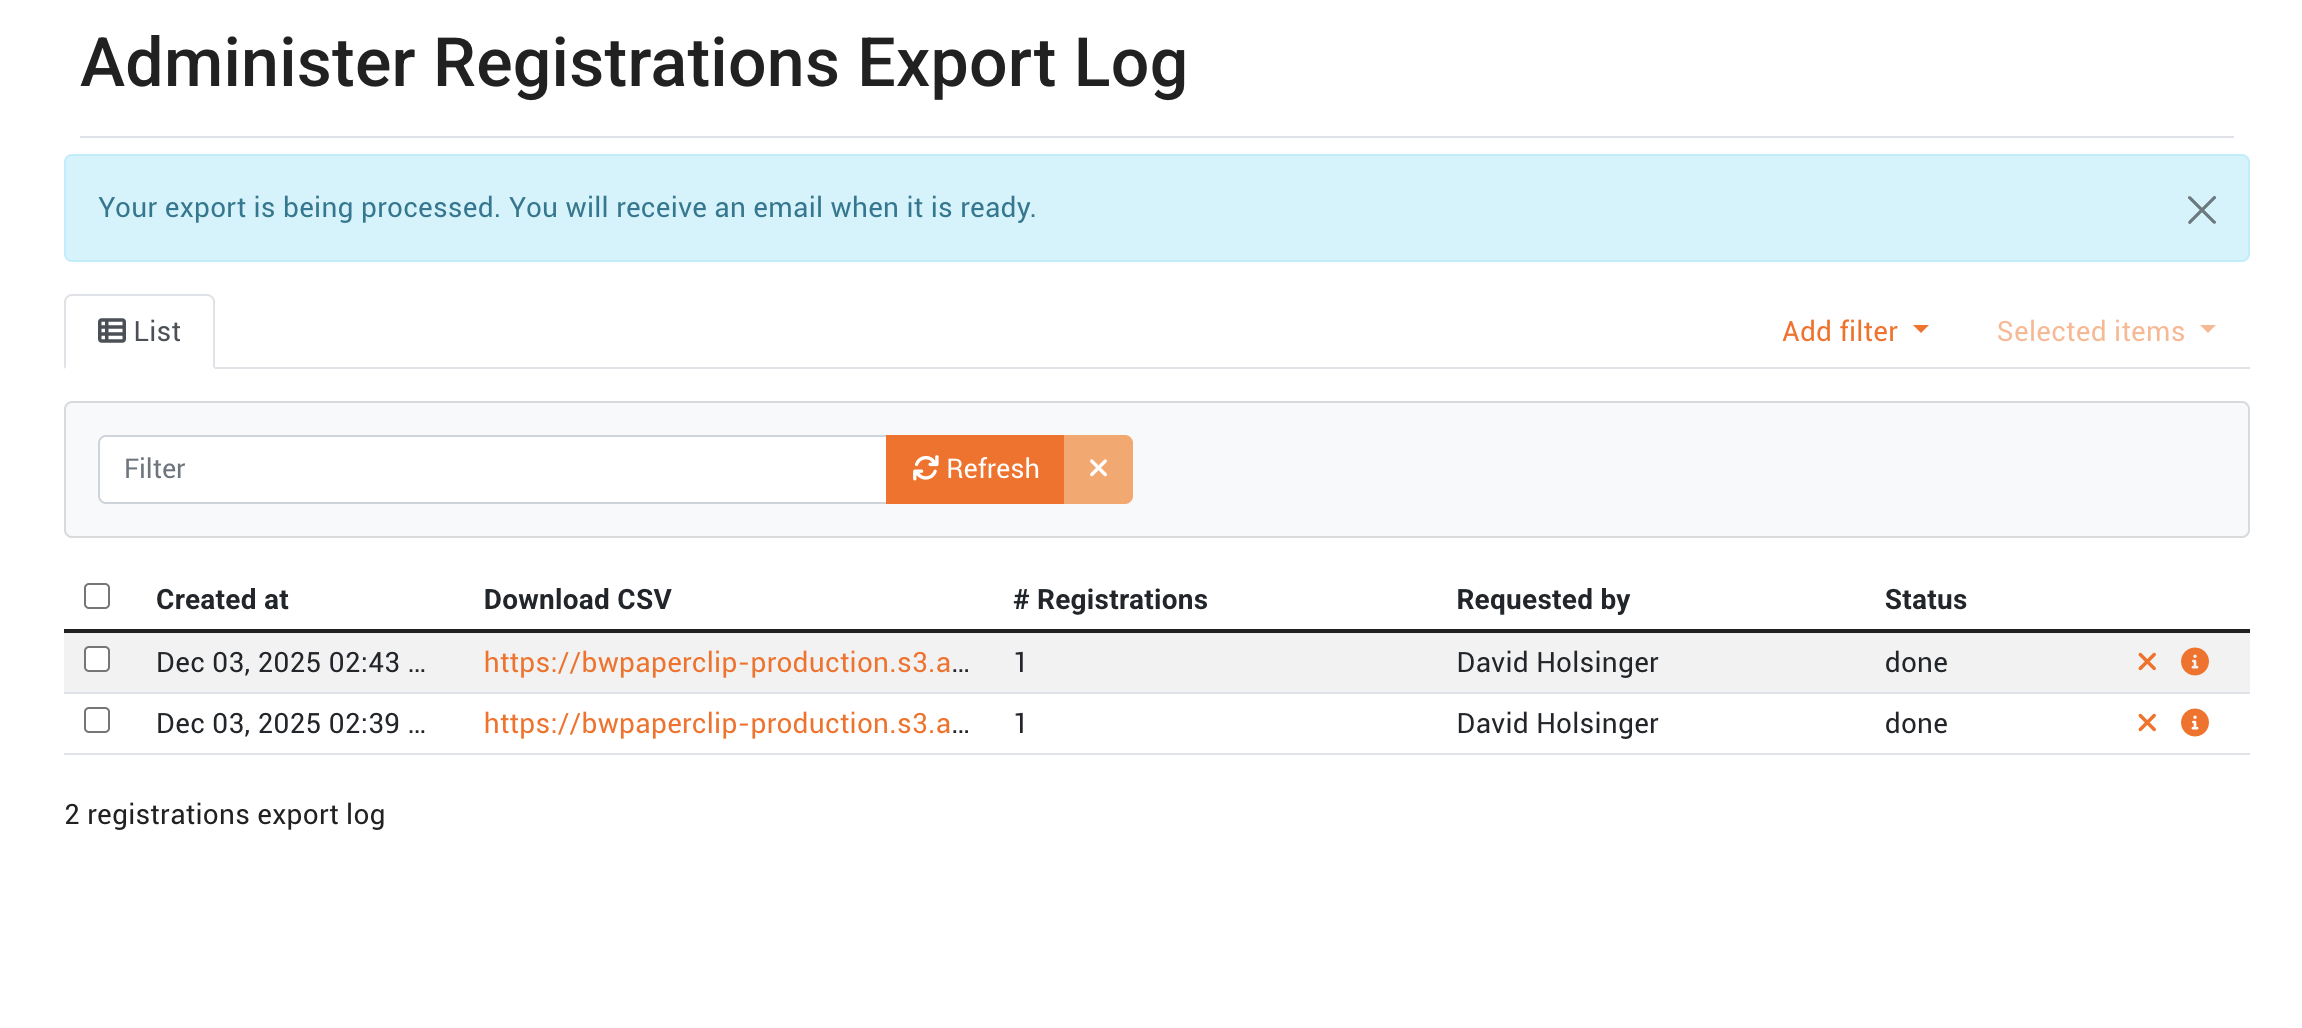The width and height of the screenshot is (2302, 1028).
Task: Sort by the Created at column
Action: [222, 600]
